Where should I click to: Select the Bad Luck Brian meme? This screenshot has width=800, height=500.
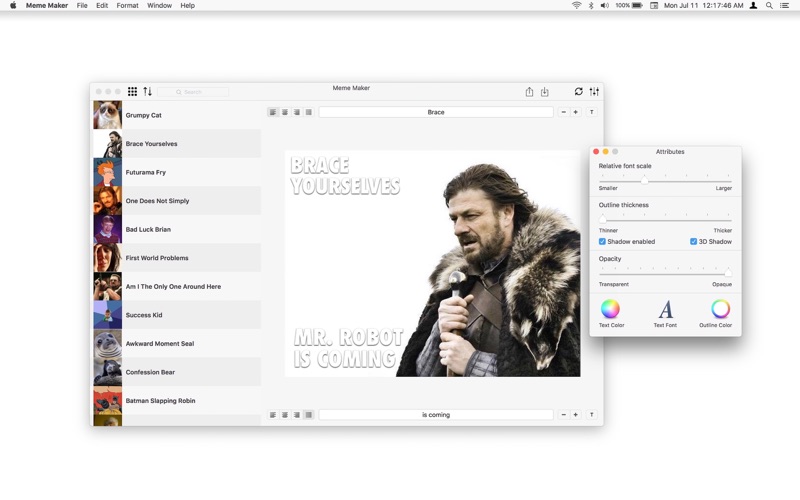177,229
